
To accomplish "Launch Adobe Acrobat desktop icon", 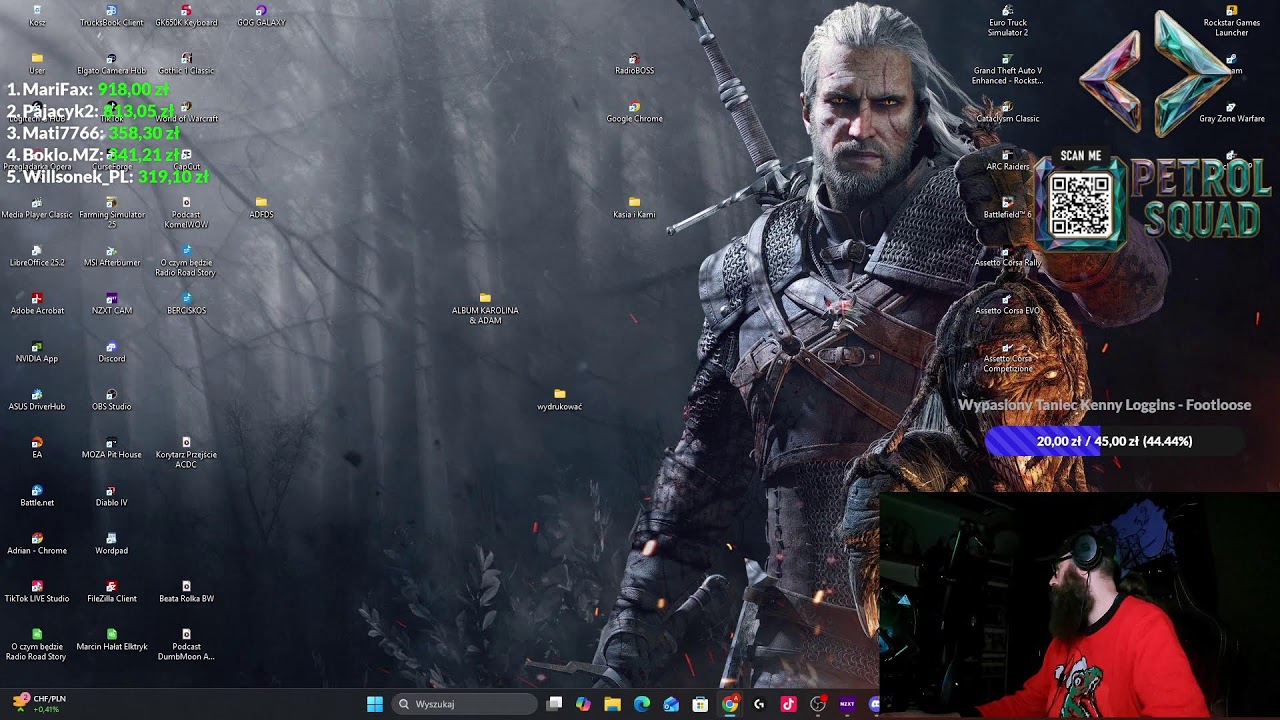I will 37,304.
